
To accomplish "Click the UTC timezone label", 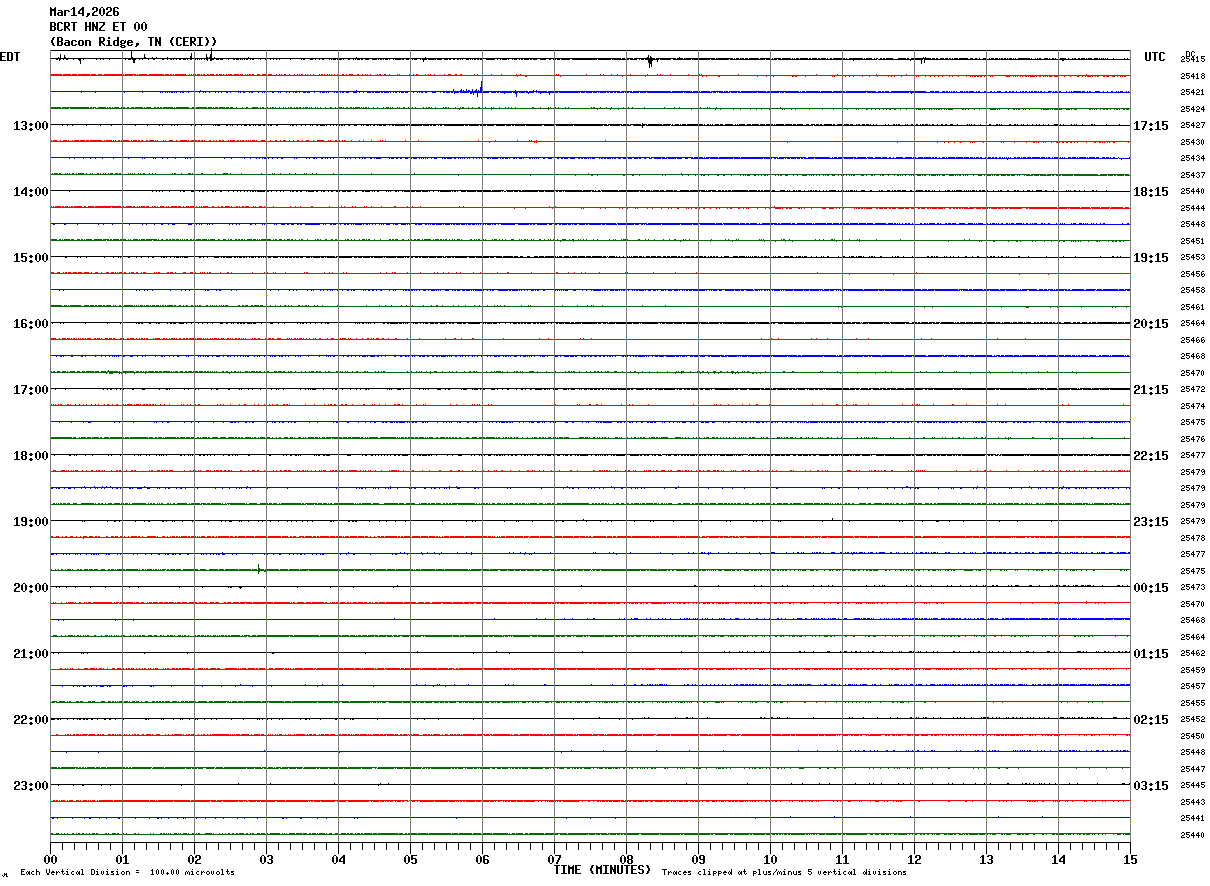I will coord(1155,57).
